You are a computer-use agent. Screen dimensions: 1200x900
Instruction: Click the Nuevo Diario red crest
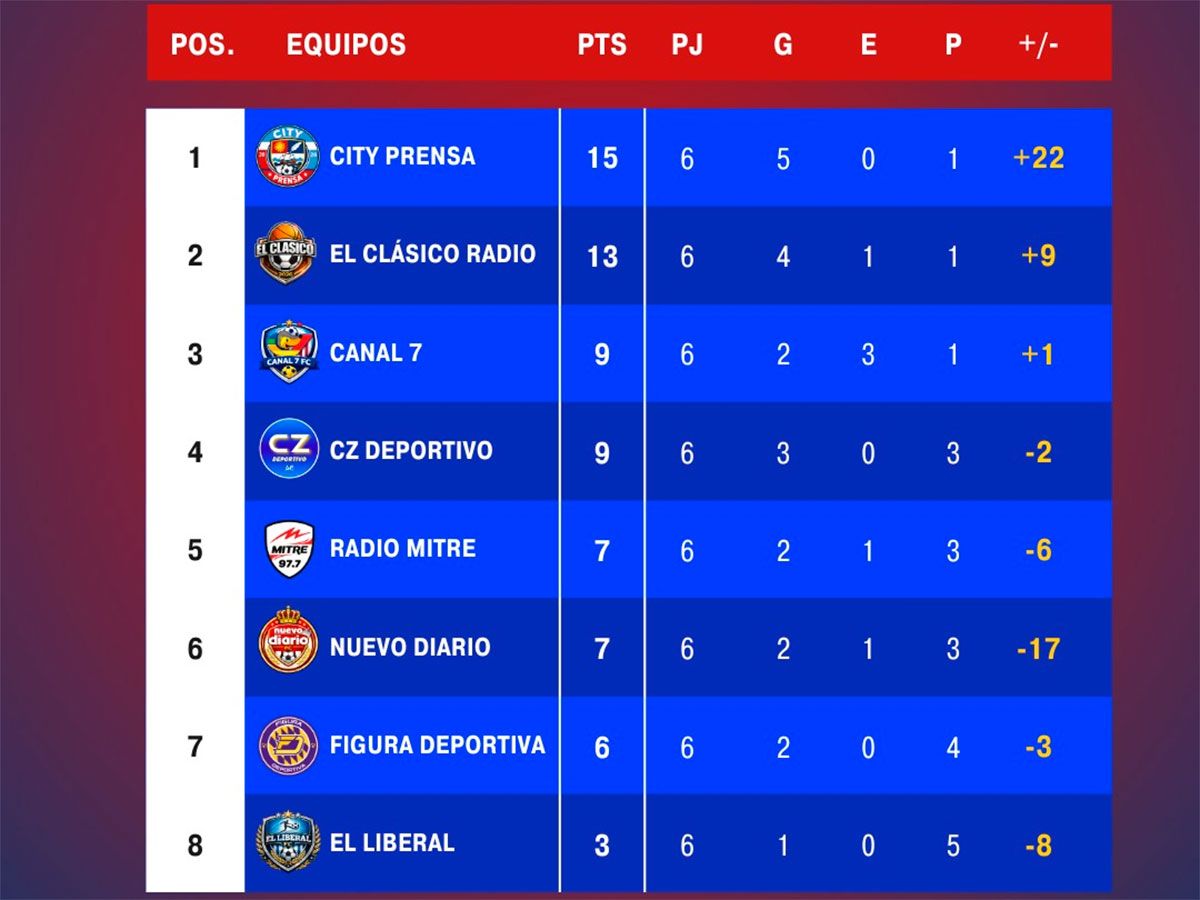[x=288, y=644]
